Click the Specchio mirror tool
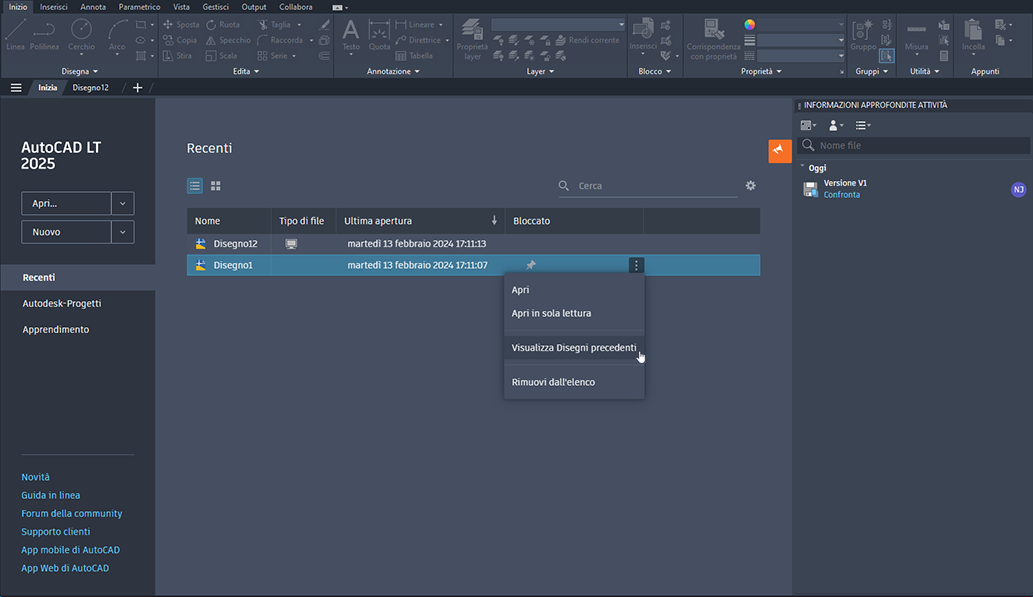1033x597 pixels. (x=228, y=40)
